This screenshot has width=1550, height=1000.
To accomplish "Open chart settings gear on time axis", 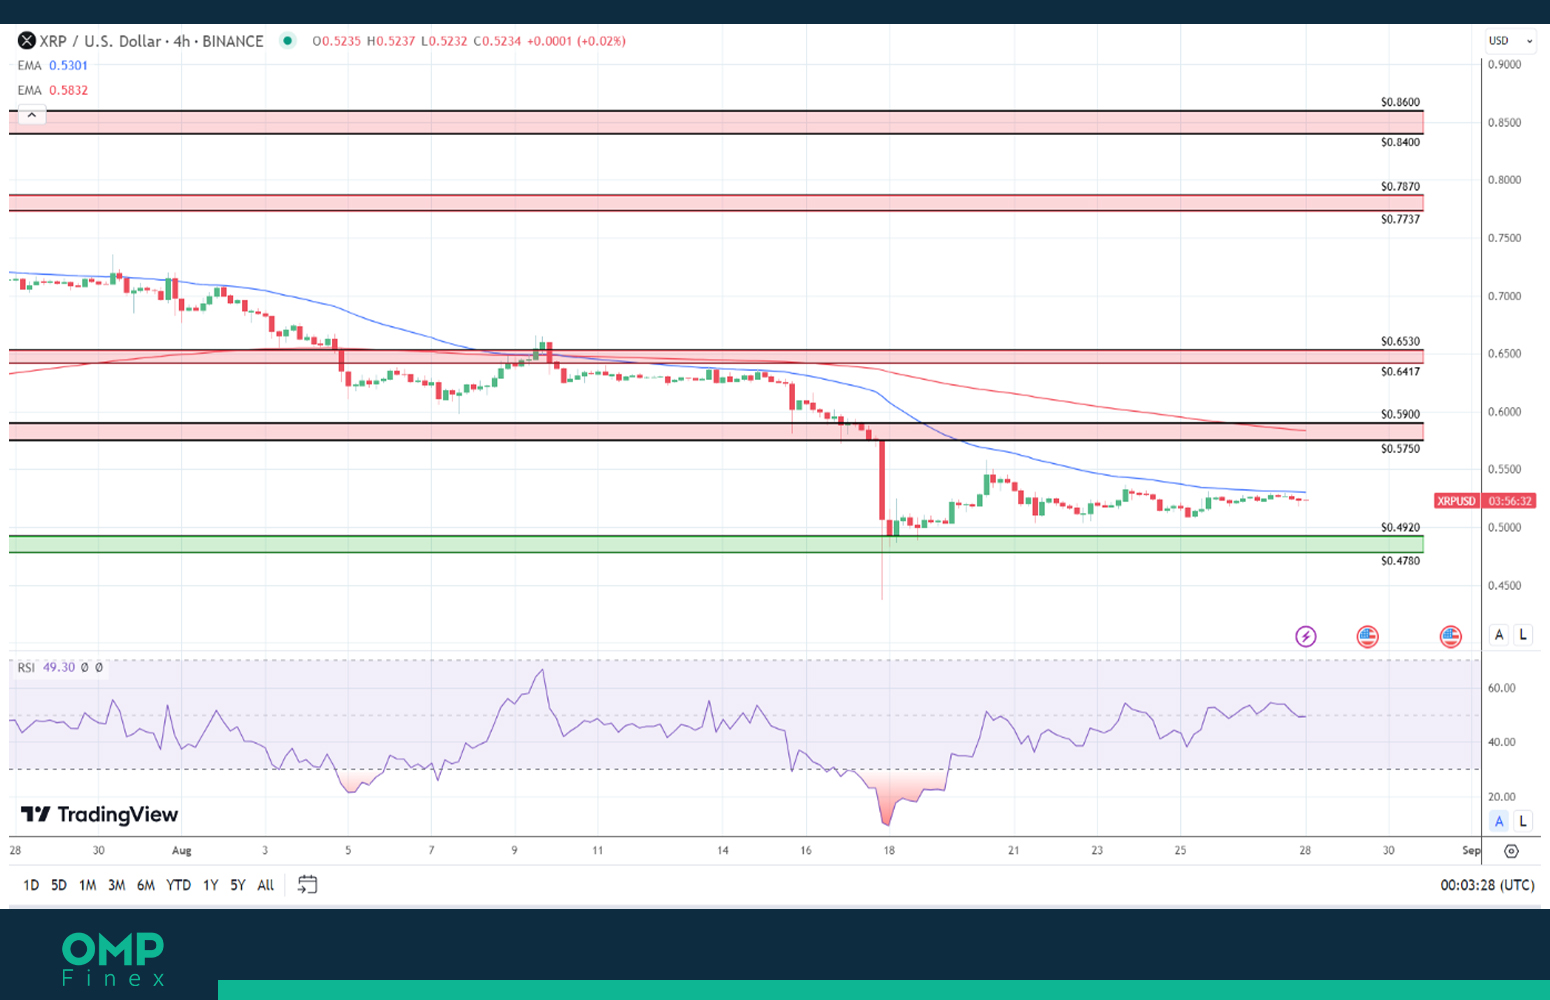I will (x=1511, y=851).
